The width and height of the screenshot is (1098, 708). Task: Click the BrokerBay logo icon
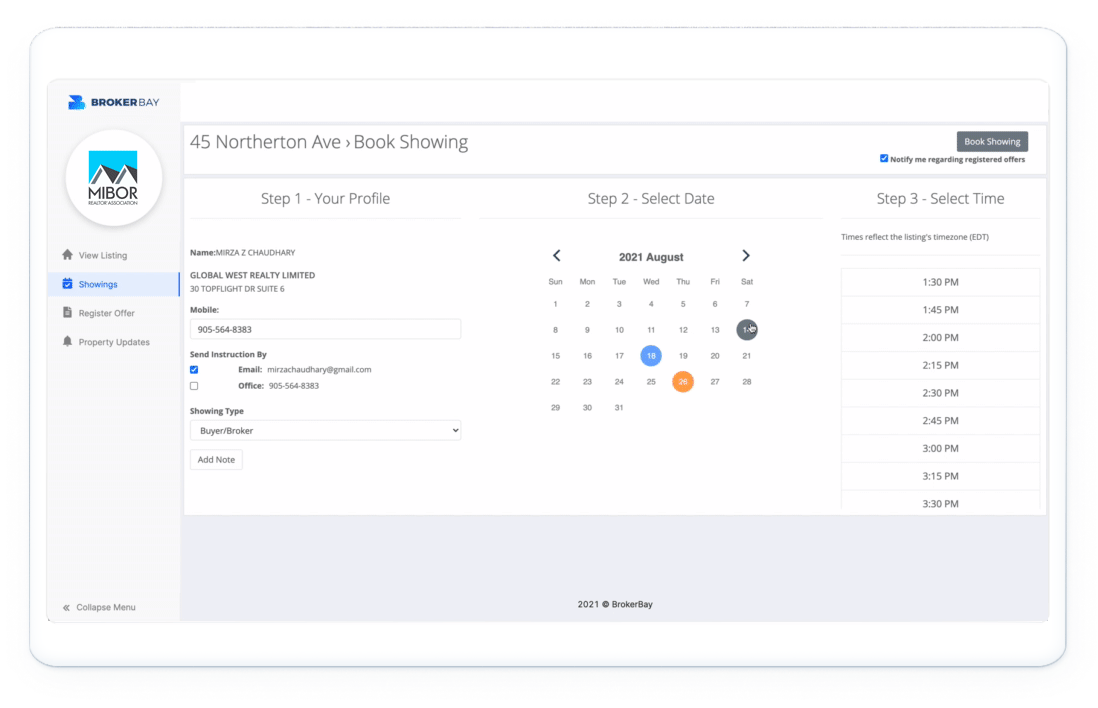click(x=77, y=102)
